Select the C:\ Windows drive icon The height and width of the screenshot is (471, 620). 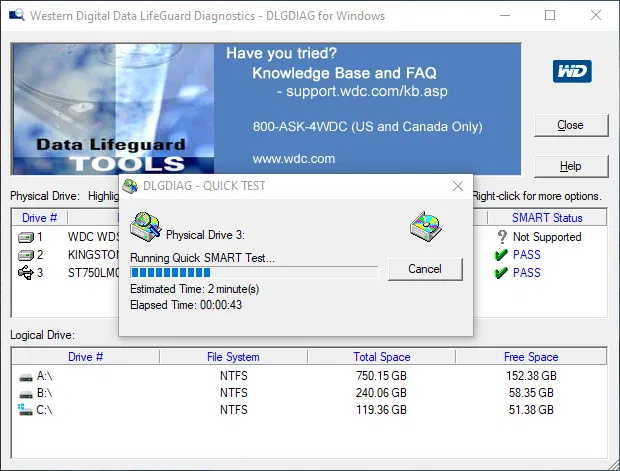25,410
